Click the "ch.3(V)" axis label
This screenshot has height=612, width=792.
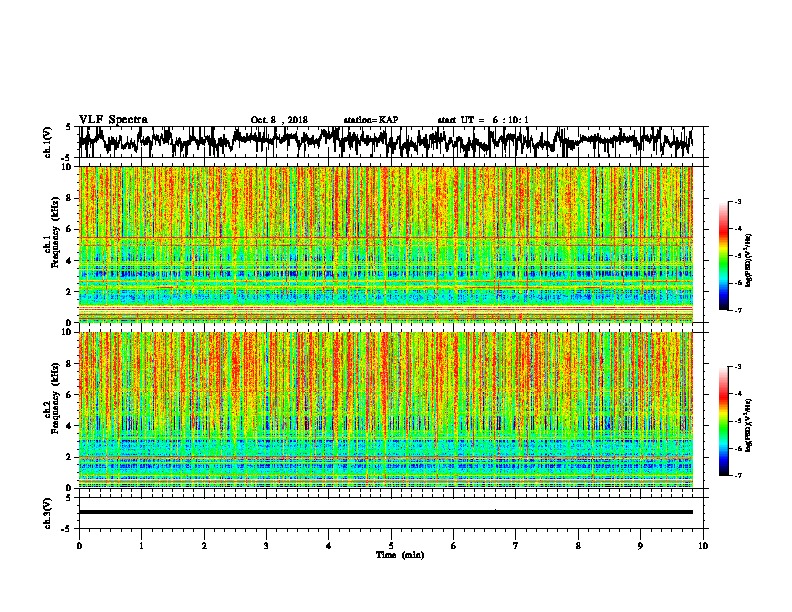click(48, 513)
